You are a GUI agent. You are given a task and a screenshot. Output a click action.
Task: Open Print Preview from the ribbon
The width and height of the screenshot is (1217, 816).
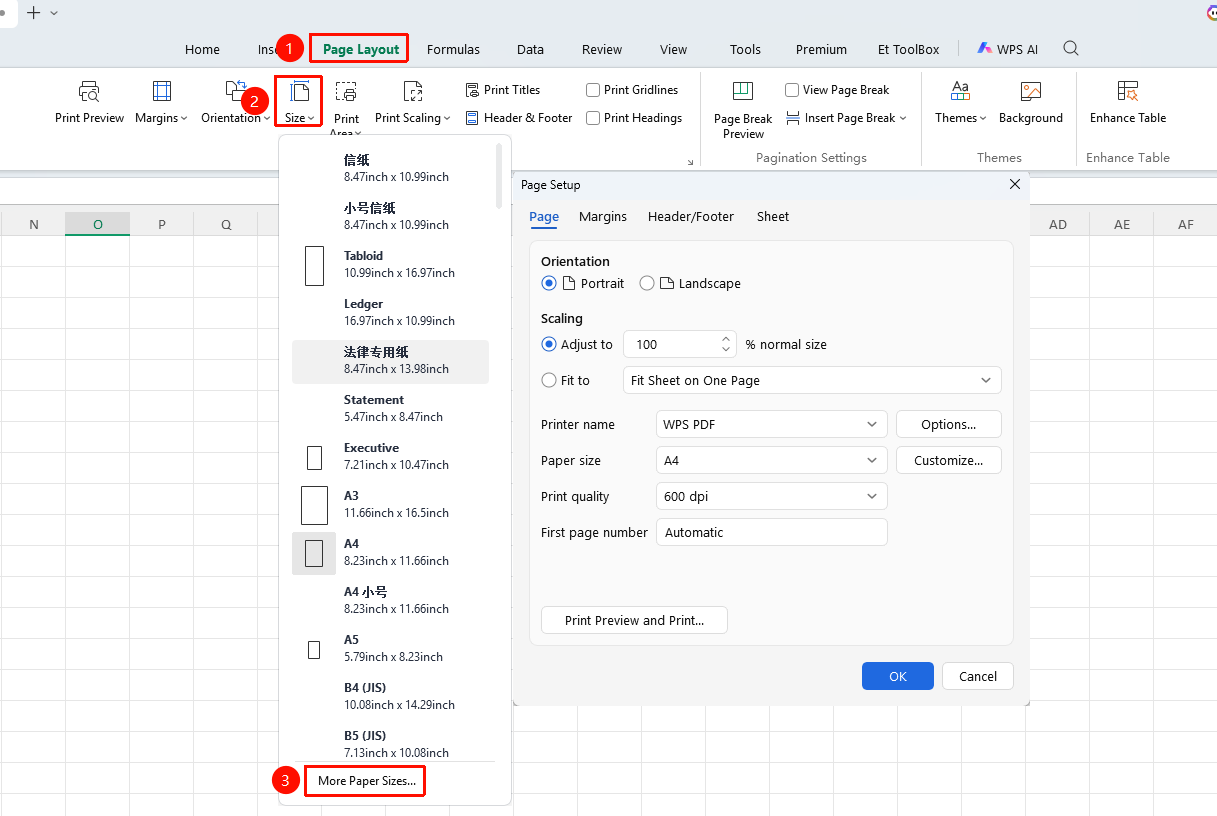tap(90, 103)
